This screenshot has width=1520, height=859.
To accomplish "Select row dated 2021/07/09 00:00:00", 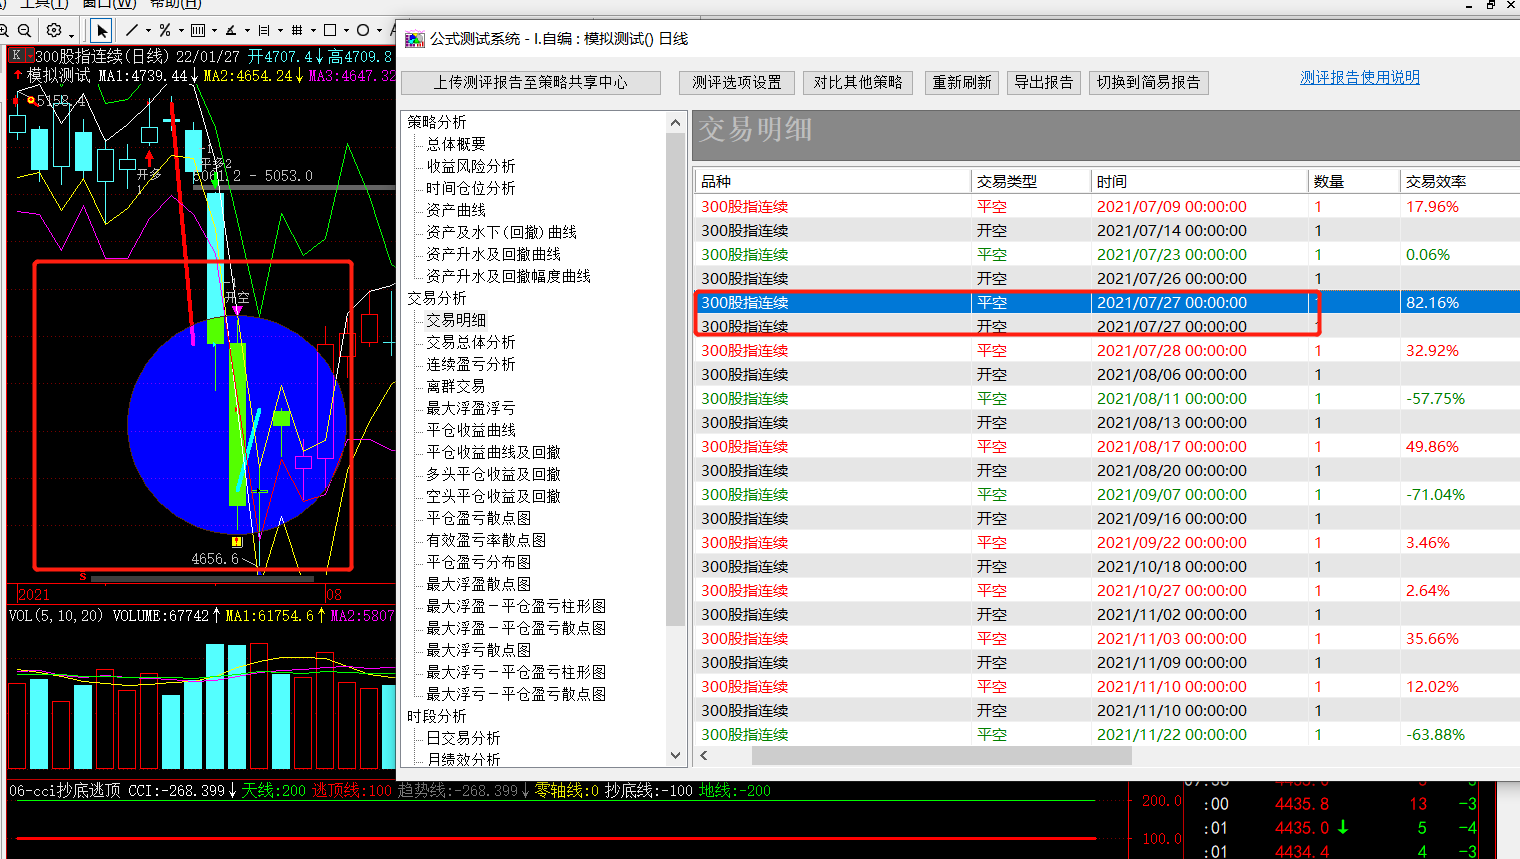I will (1107, 207).
